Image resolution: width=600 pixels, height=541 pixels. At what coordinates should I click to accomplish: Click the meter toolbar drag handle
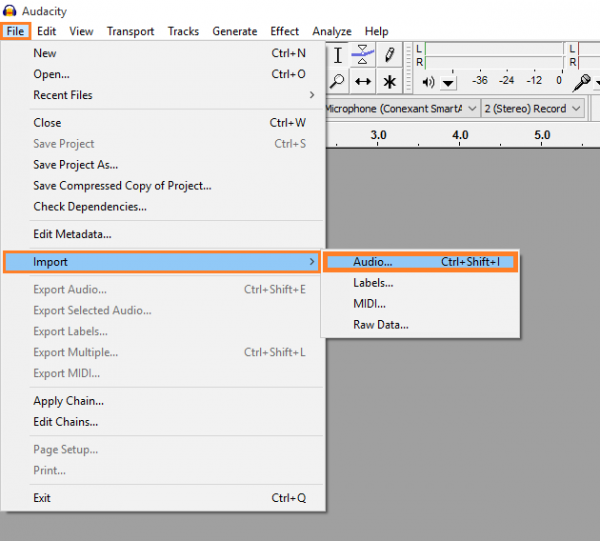pyautogui.click(x=408, y=68)
